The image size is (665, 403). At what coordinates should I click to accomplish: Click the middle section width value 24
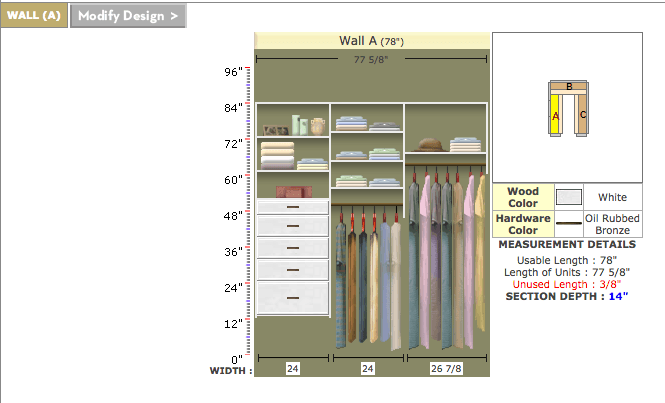click(367, 368)
